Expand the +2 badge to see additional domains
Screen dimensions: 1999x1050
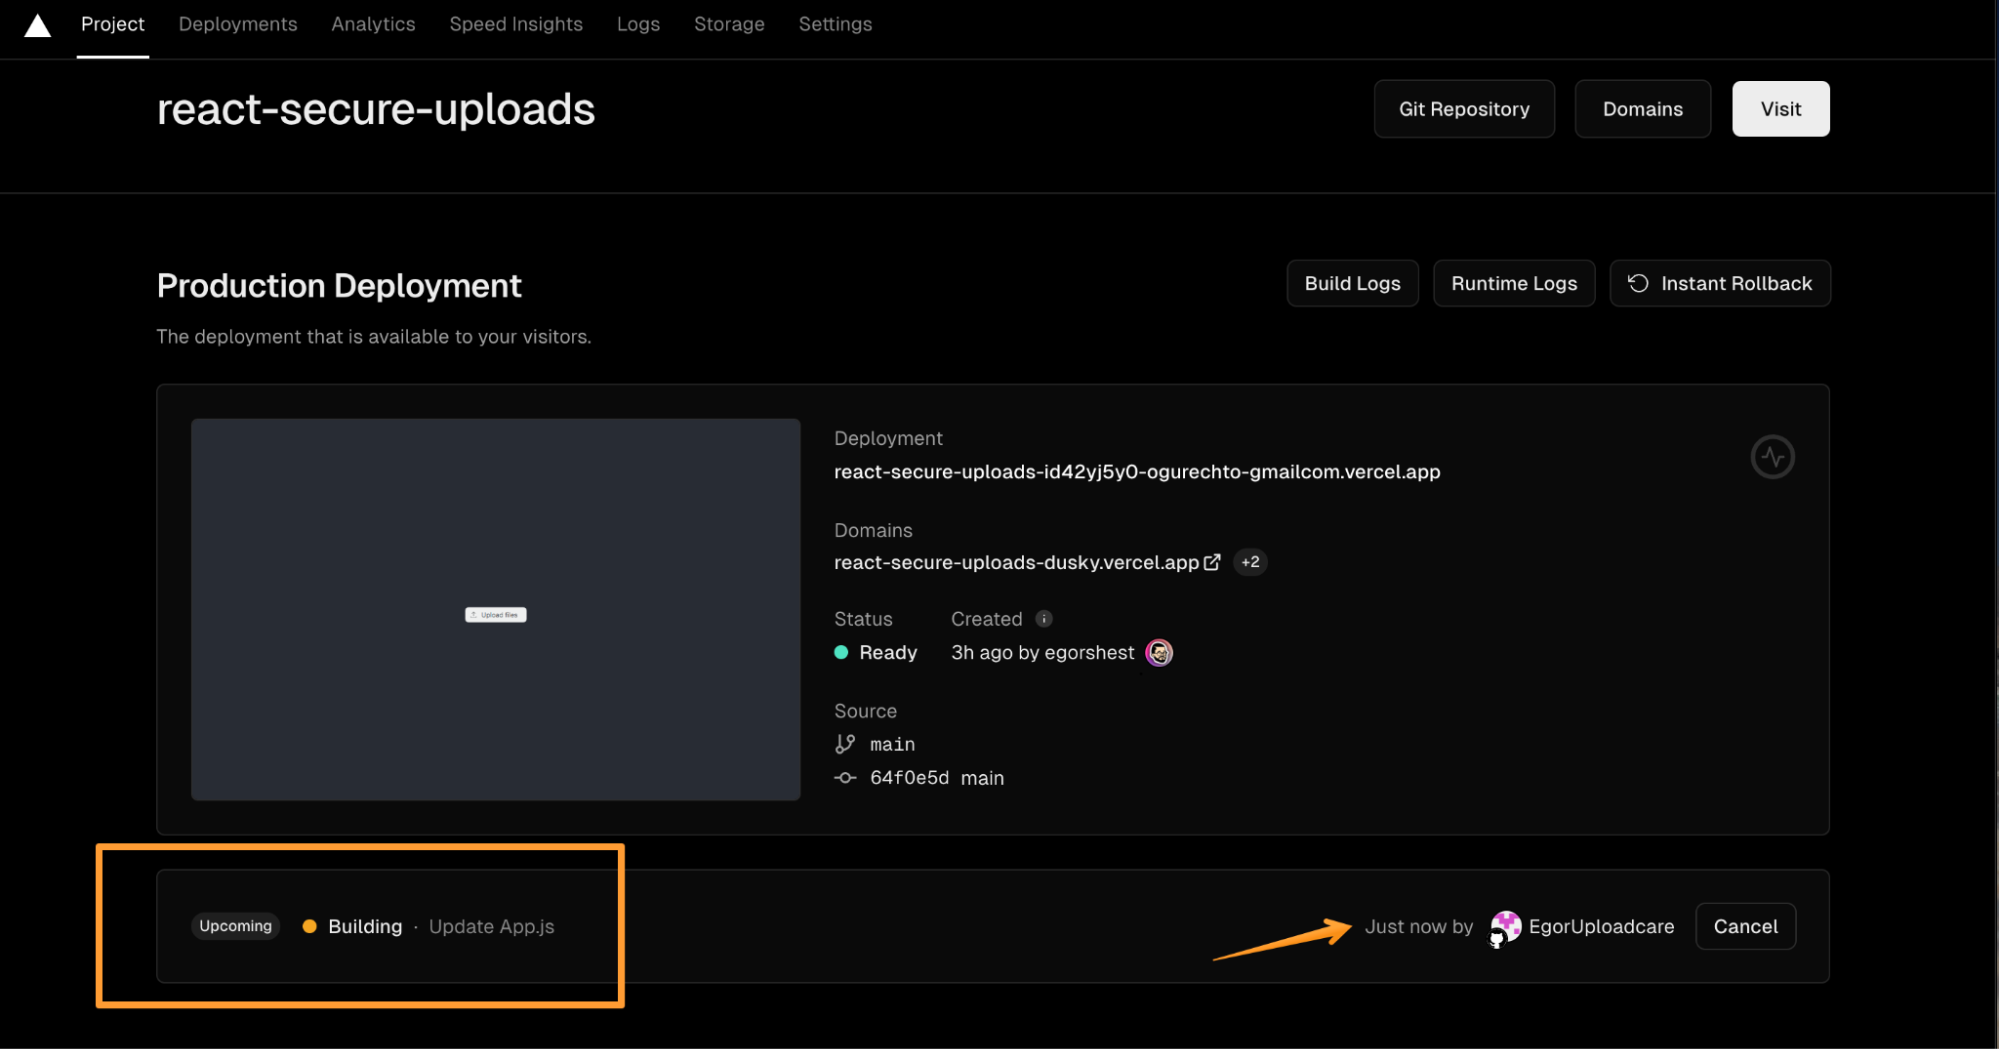(x=1250, y=562)
